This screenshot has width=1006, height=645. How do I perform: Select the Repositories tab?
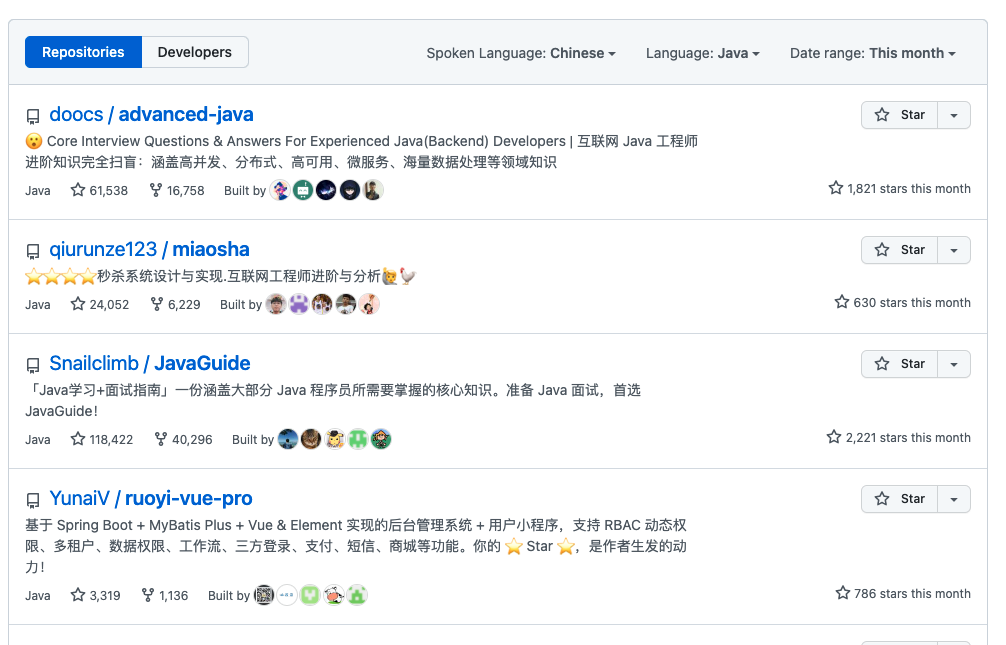click(83, 52)
